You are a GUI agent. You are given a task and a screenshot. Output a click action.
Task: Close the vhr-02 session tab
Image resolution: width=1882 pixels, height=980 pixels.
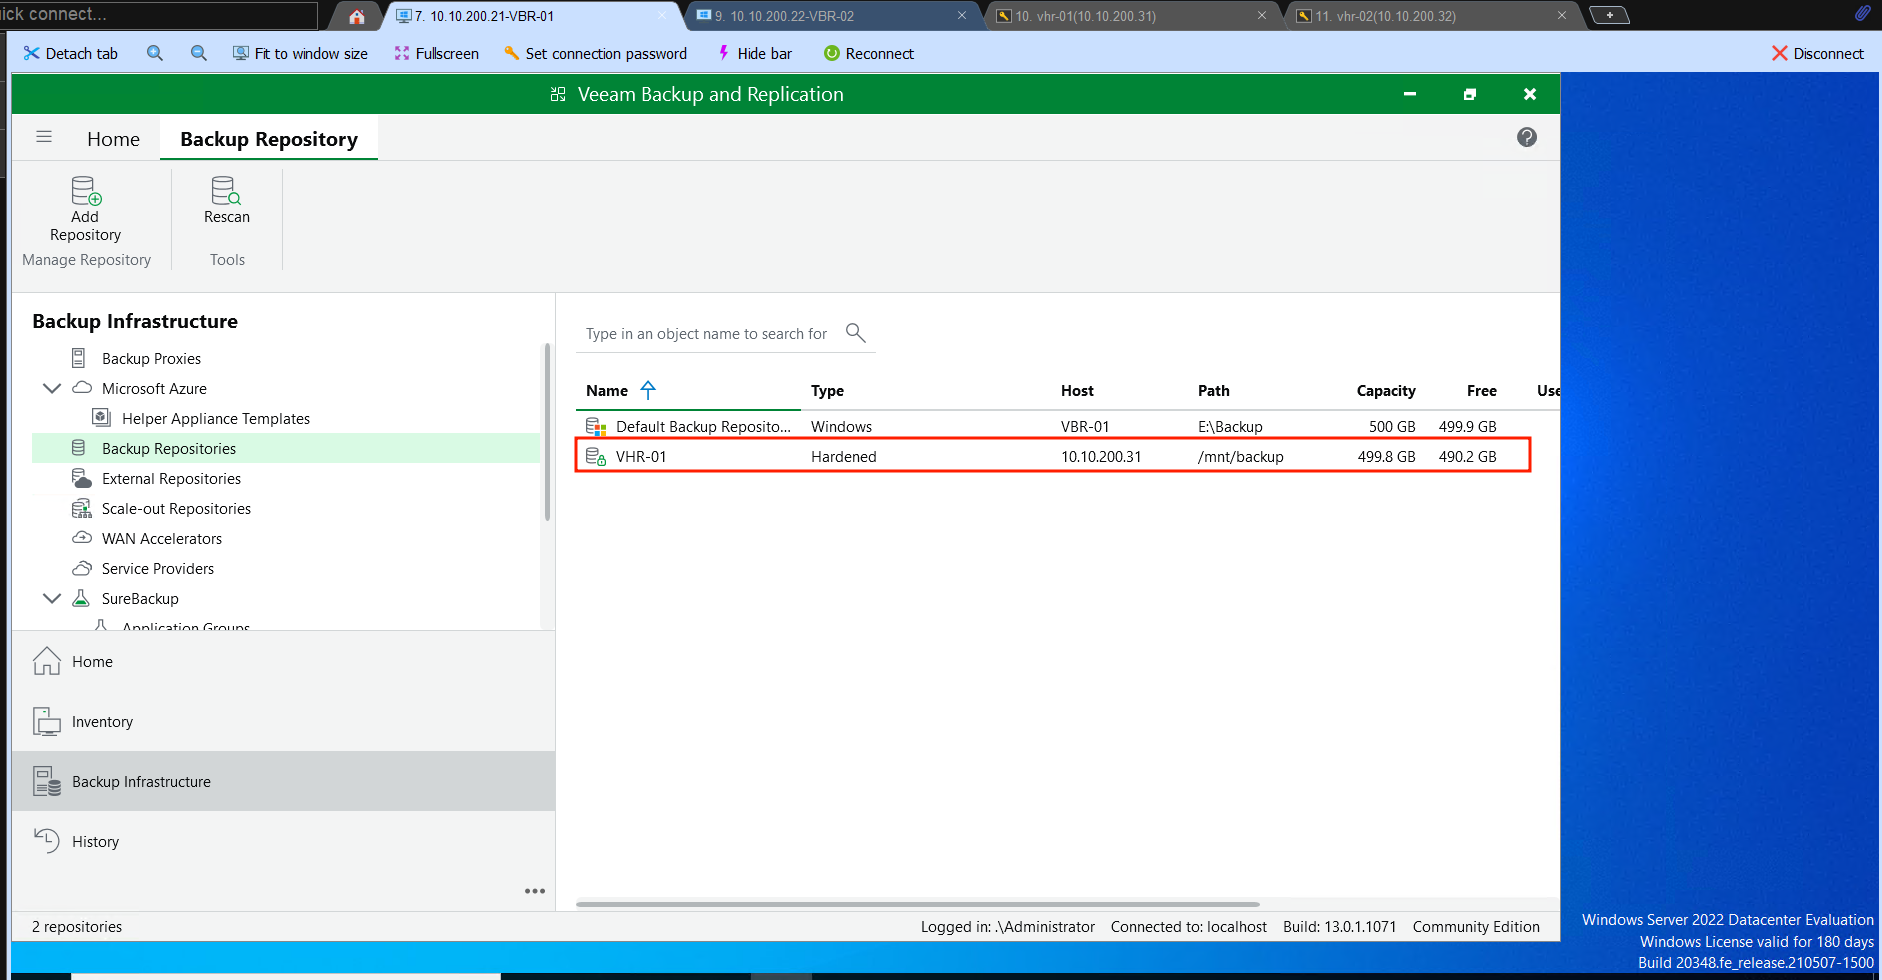[1562, 15]
